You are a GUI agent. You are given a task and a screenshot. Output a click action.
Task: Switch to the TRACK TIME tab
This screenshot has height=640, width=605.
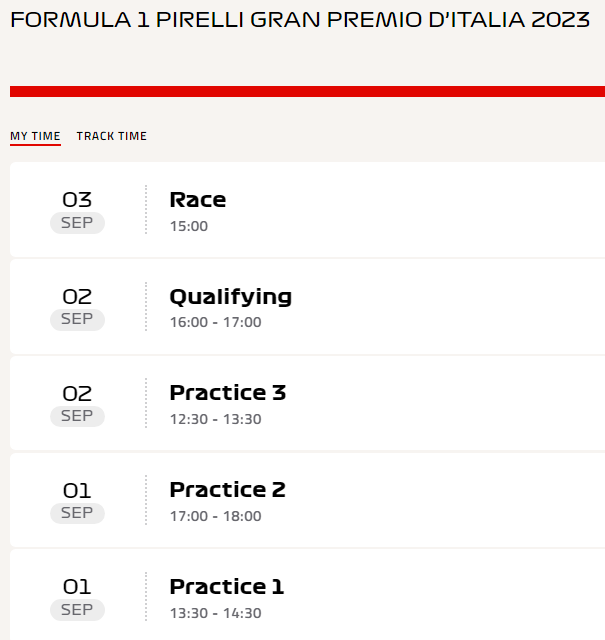coord(111,136)
